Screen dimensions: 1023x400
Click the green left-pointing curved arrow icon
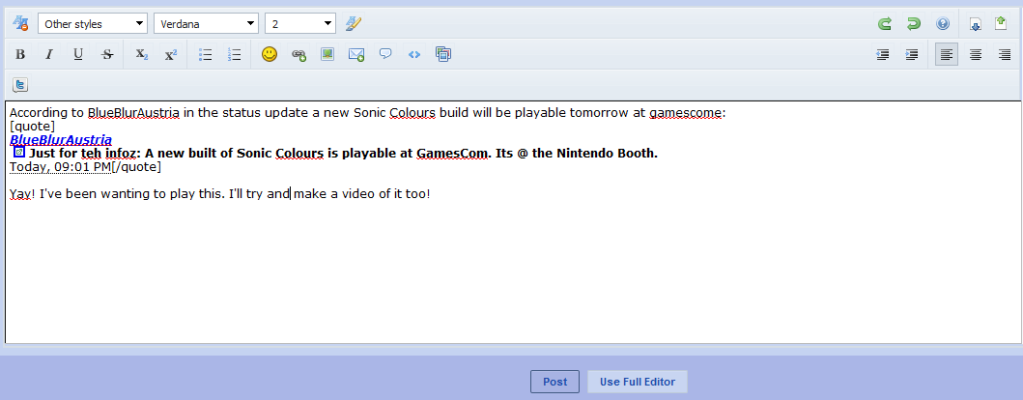pos(913,24)
